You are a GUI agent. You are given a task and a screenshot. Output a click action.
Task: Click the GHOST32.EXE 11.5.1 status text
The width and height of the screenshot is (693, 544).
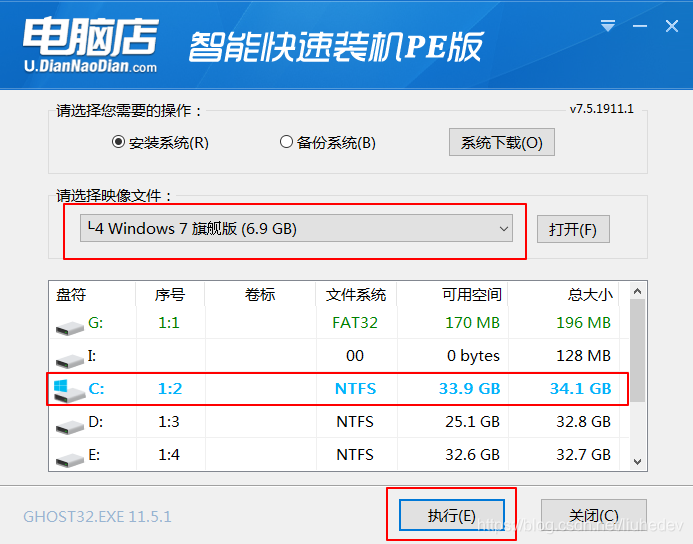click(x=97, y=517)
